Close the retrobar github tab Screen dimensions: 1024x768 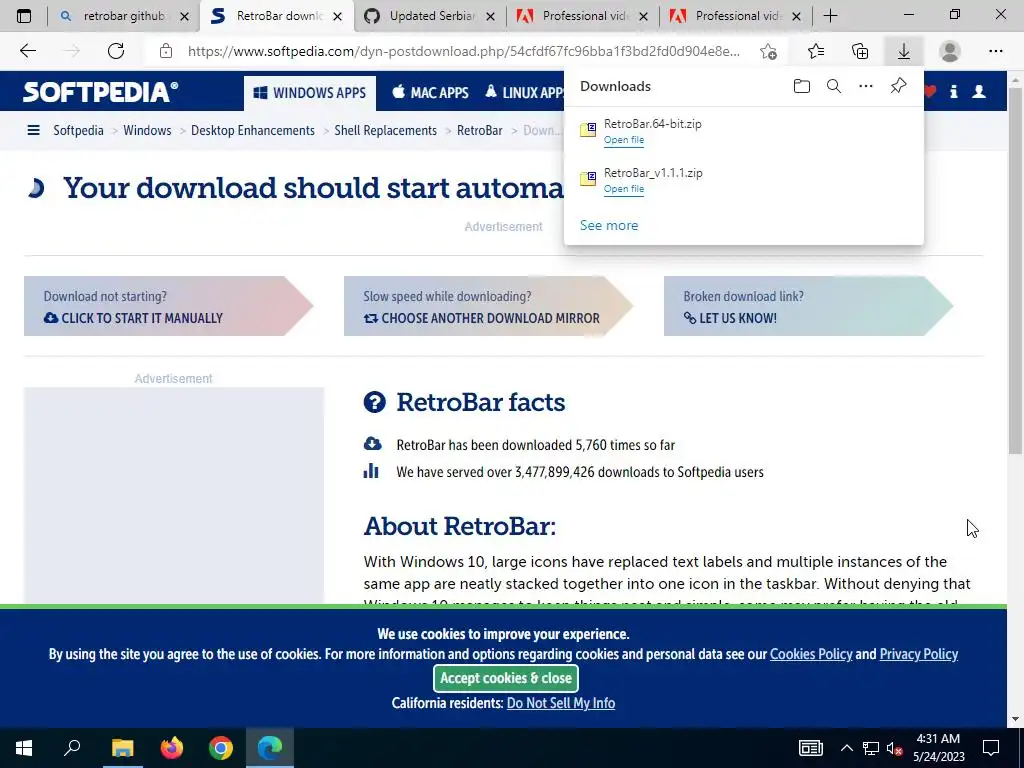(x=185, y=16)
